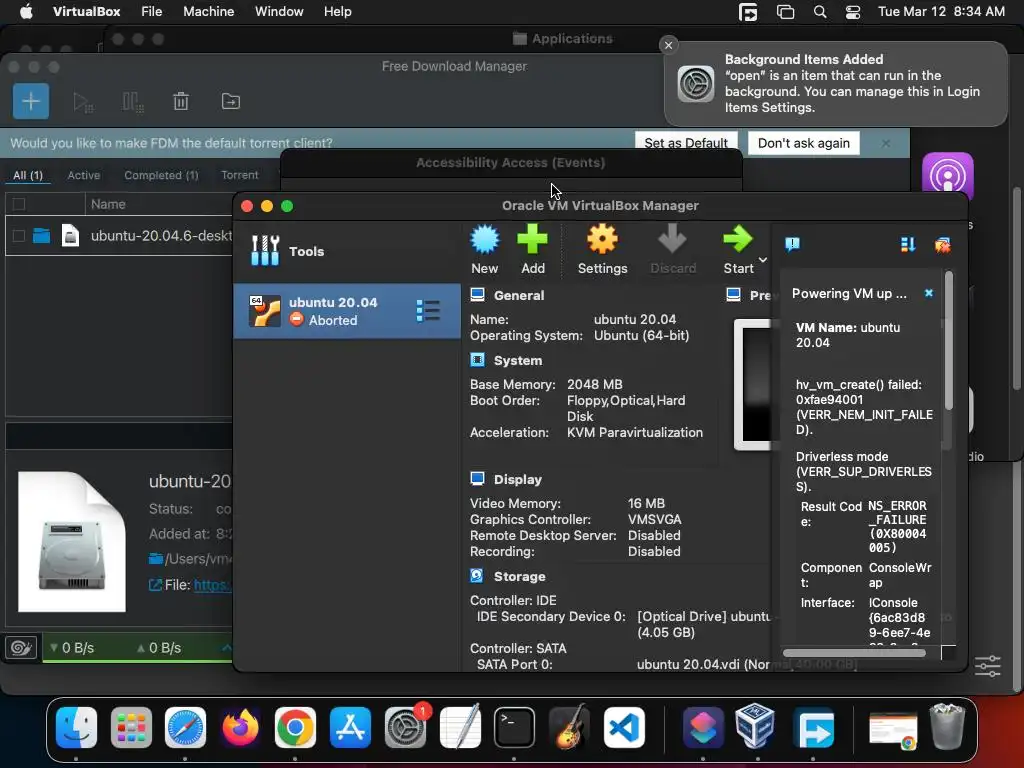The image size is (1024, 768).
Task: Click the File https link in FDM details
Action: 212,585
